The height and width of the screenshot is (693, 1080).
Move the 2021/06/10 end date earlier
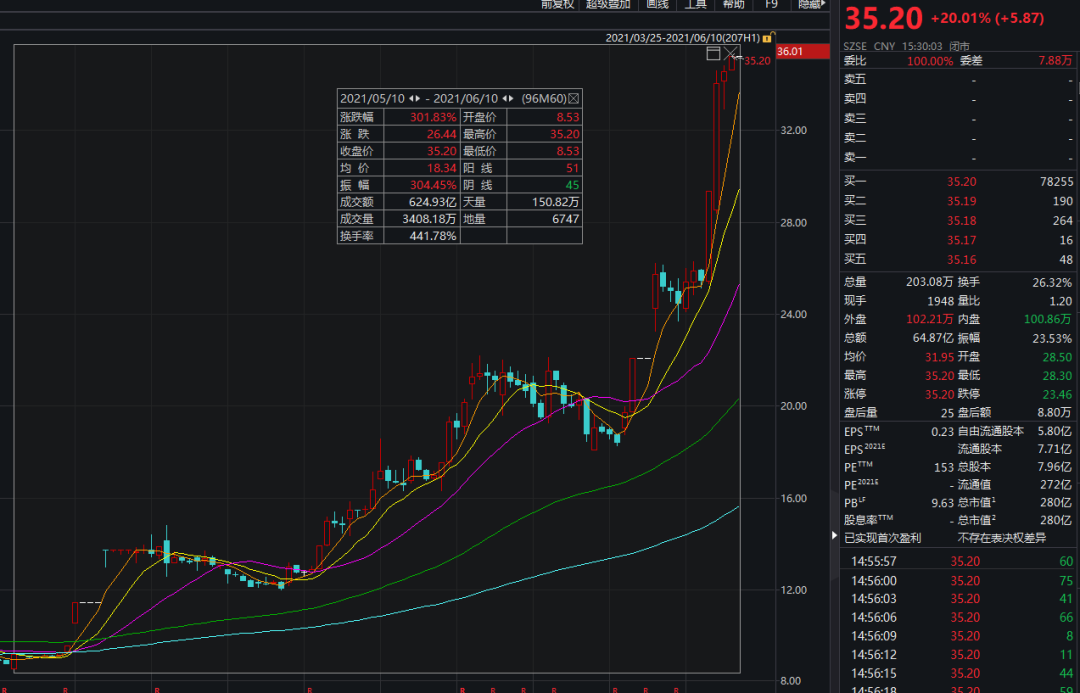tap(504, 98)
